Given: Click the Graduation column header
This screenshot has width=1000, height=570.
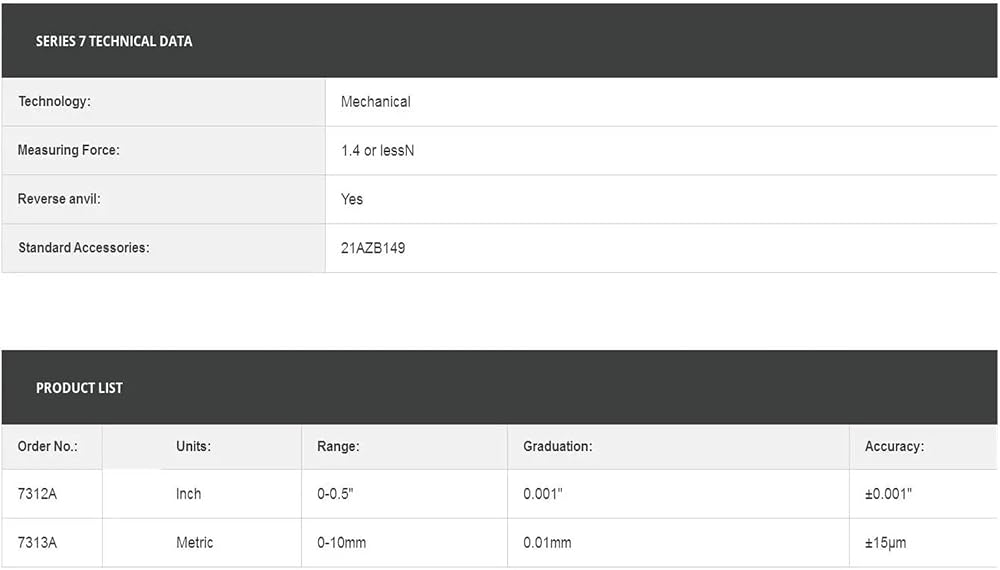Looking at the screenshot, I should [x=557, y=446].
